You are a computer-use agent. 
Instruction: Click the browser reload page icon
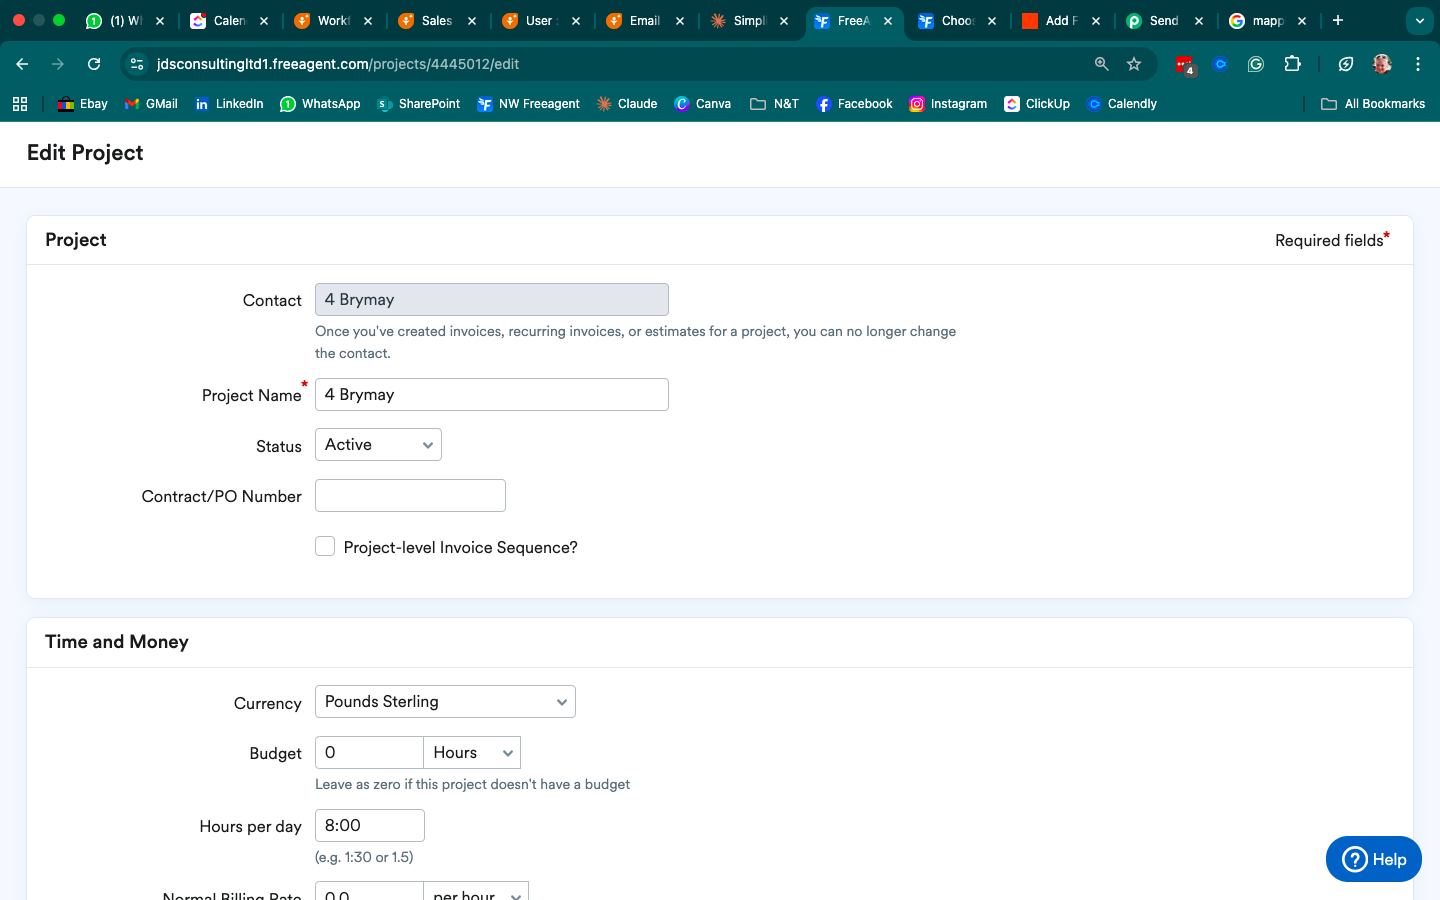94,64
